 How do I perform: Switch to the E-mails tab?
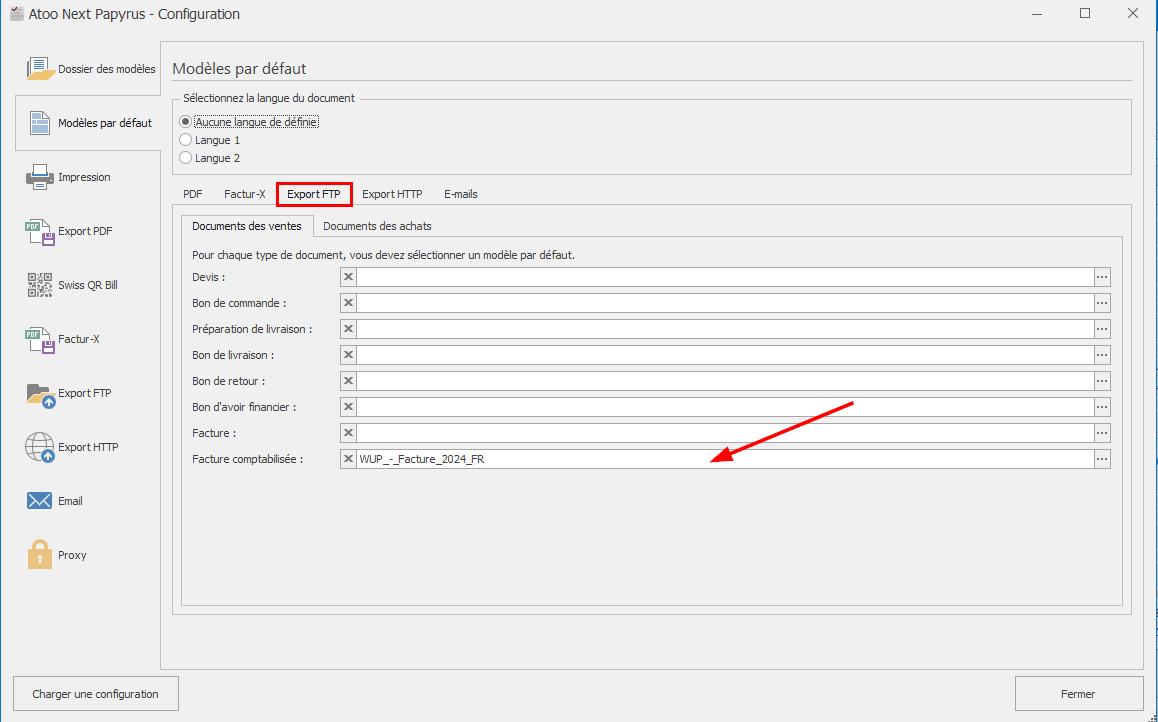point(460,194)
